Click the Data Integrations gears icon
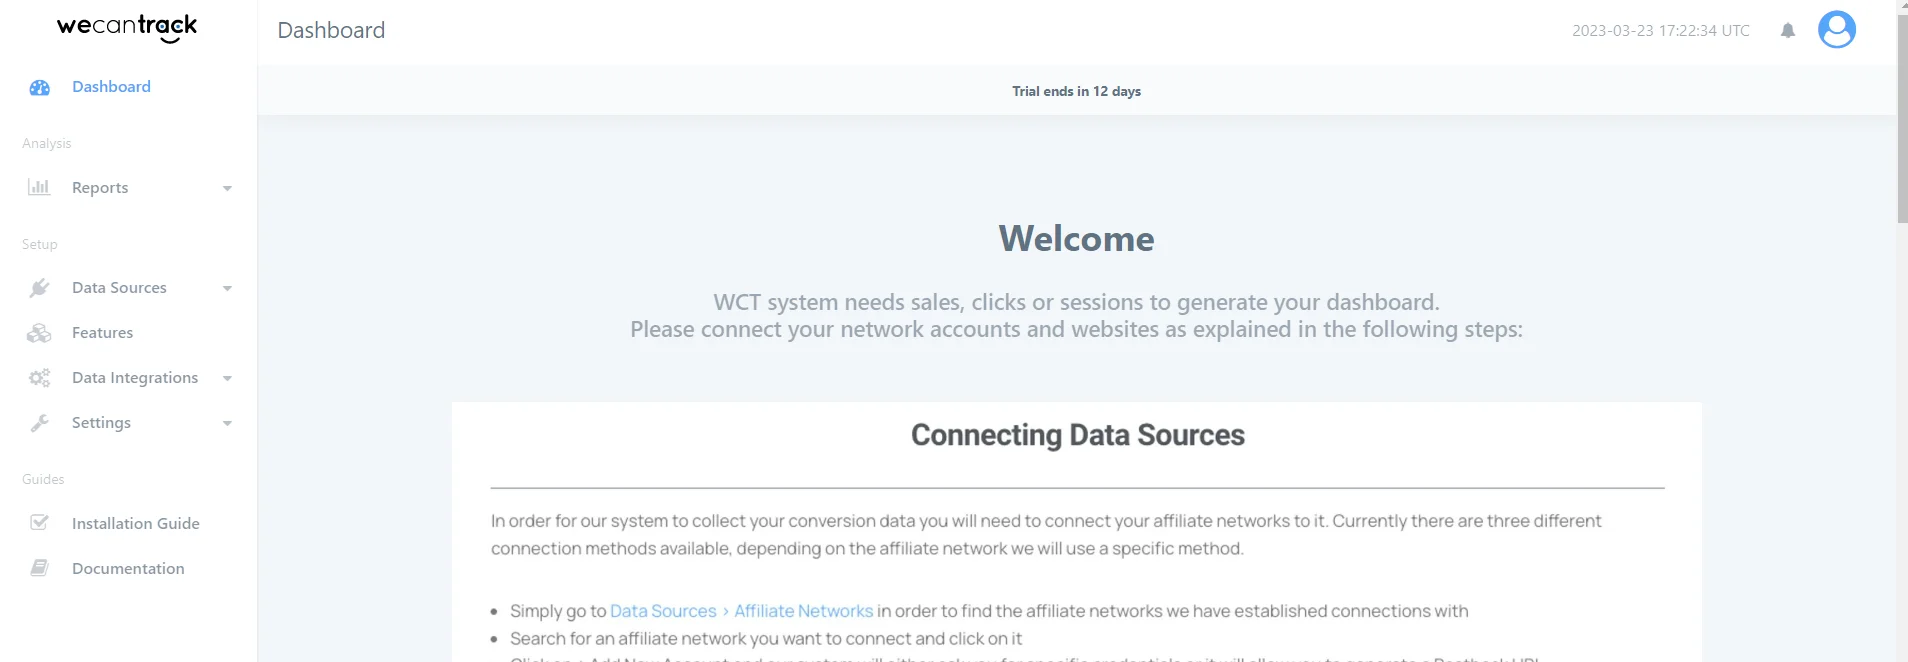Image resolution: width=1908 pixels, height=662 pixels. pyautogui.click(x=39, y=378)
